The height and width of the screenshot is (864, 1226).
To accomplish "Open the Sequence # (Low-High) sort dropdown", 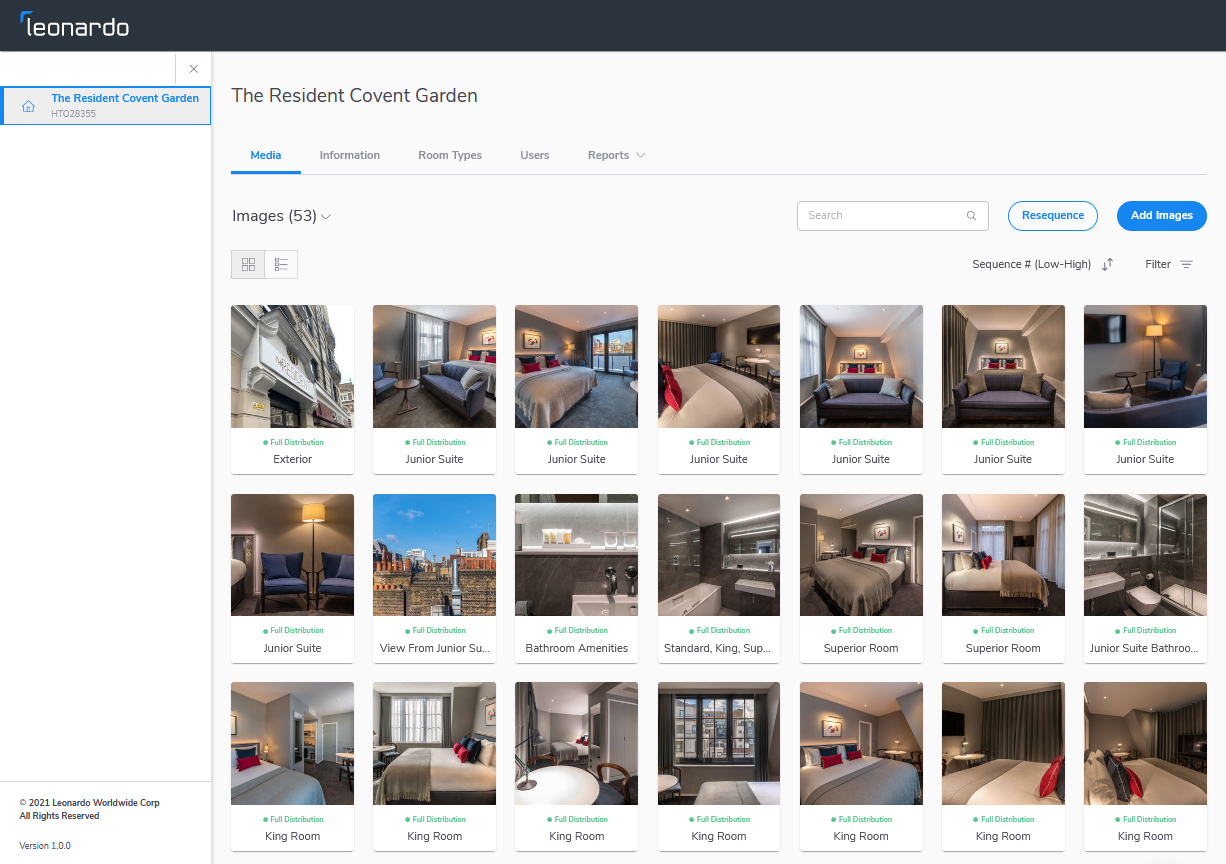I will [x=1029, y=264].
